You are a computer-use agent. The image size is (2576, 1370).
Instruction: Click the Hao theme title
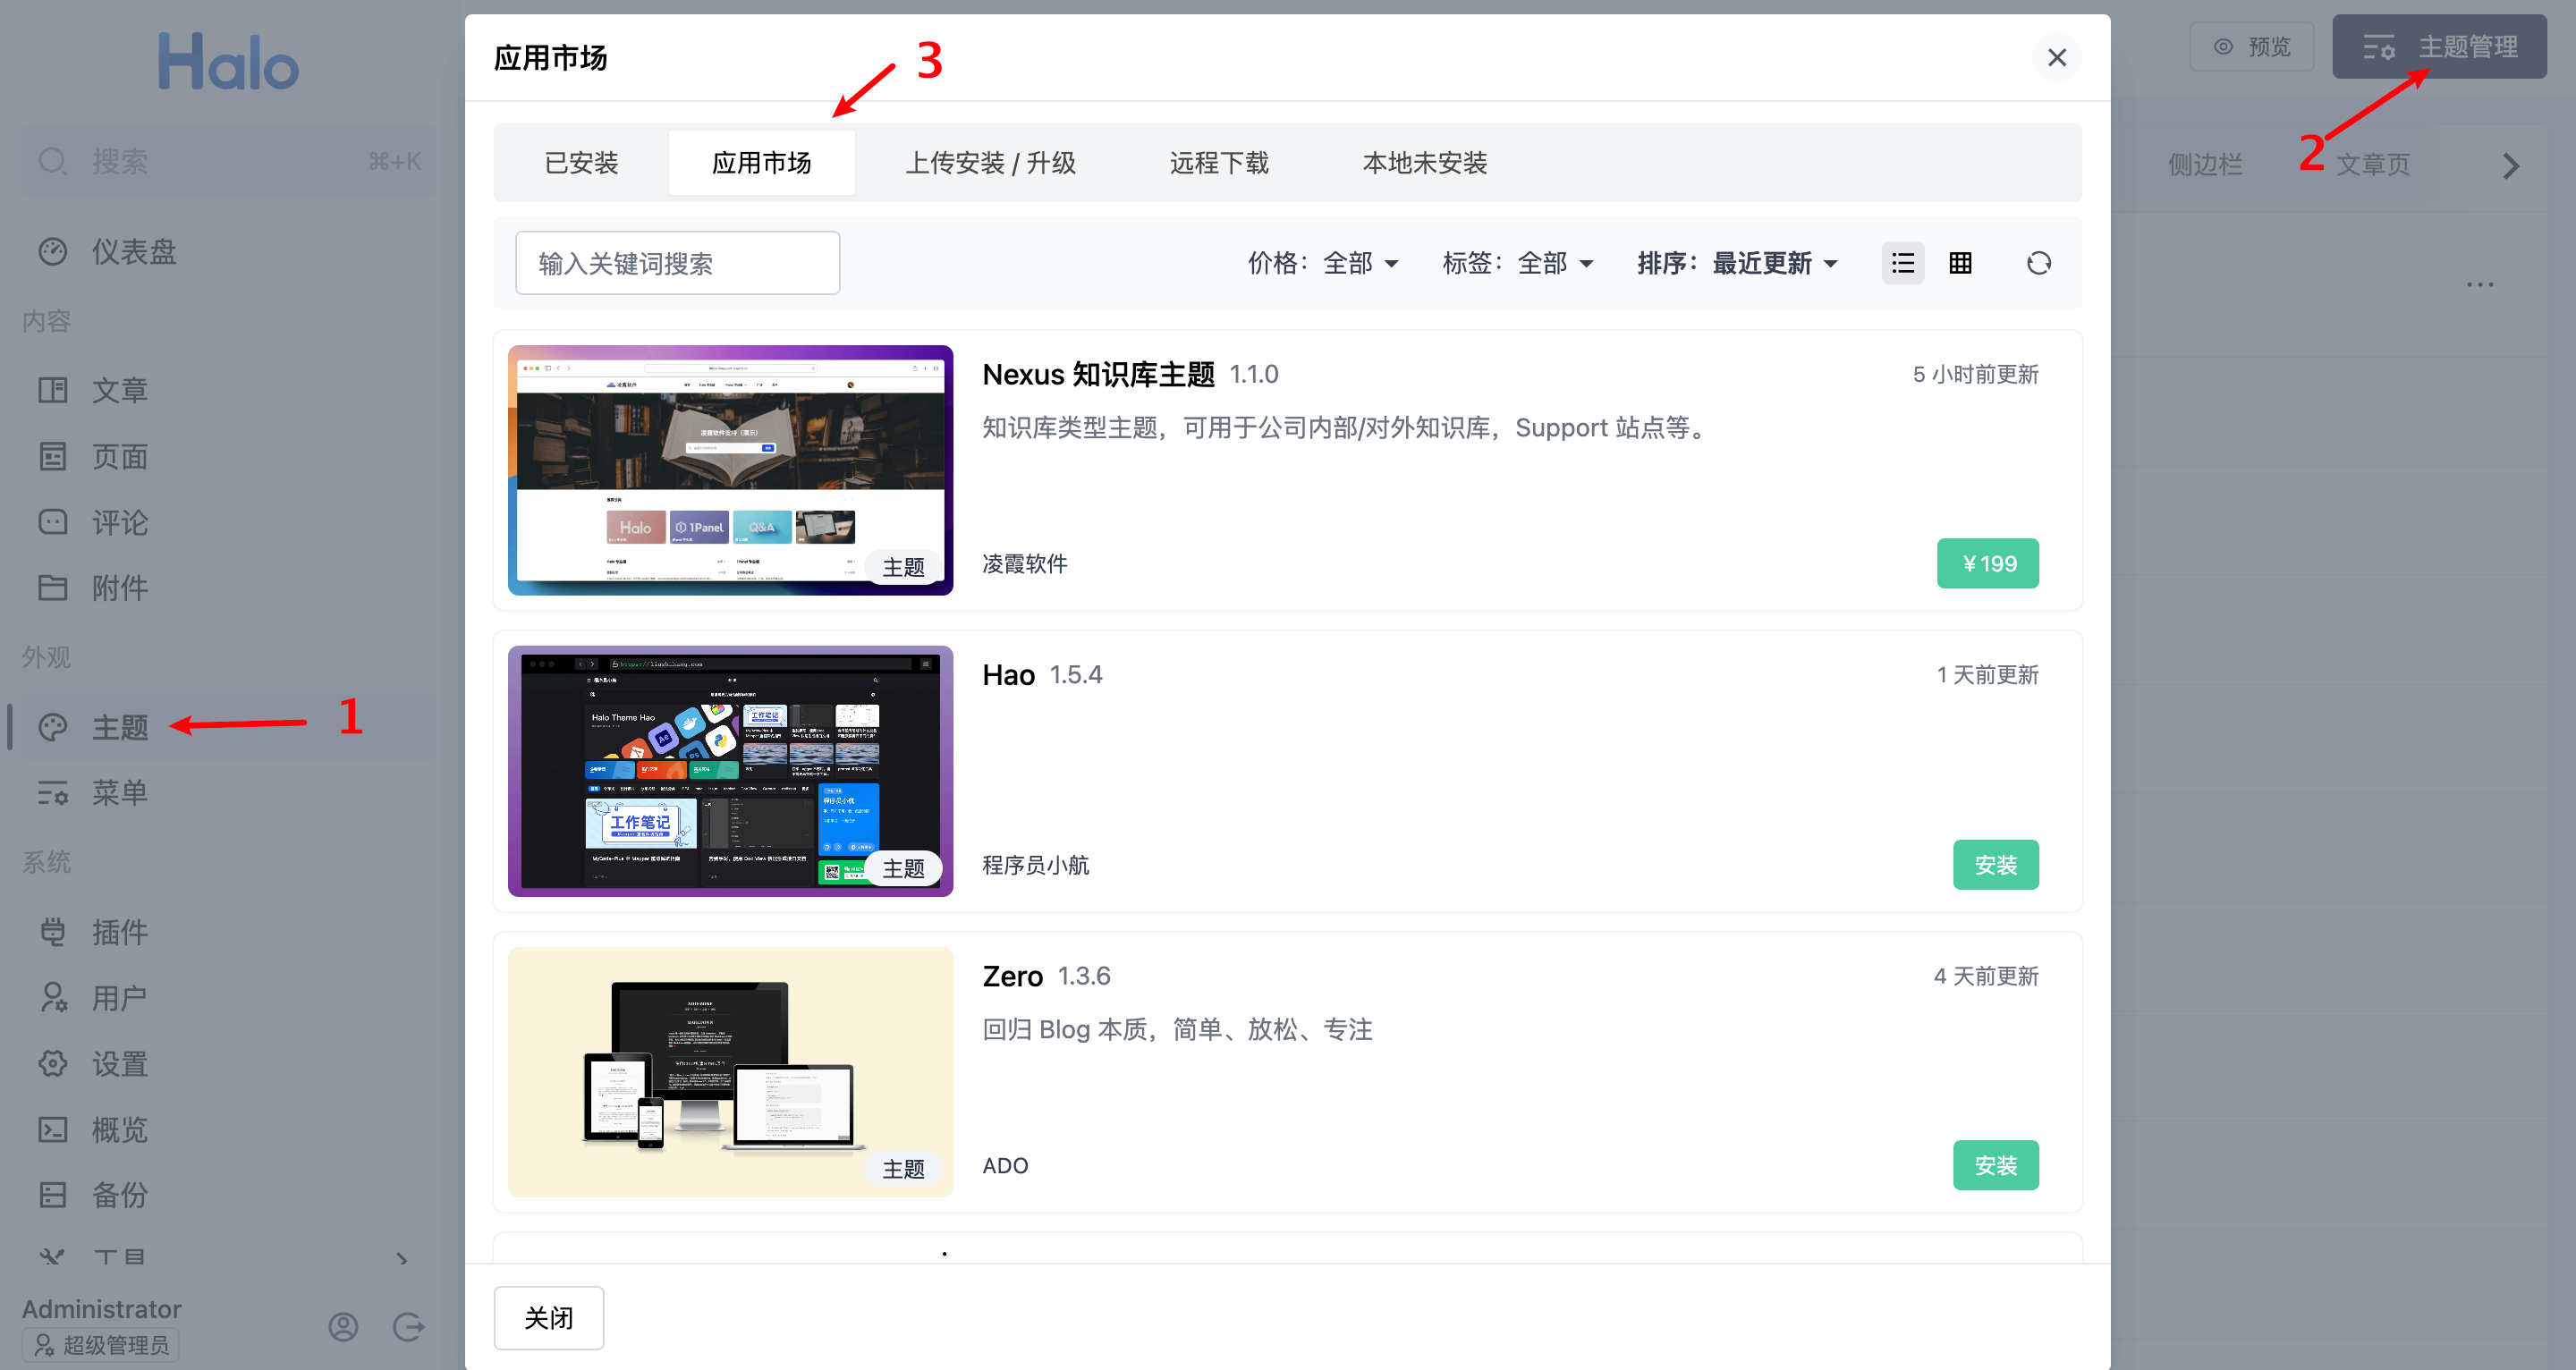(1008, 675)
